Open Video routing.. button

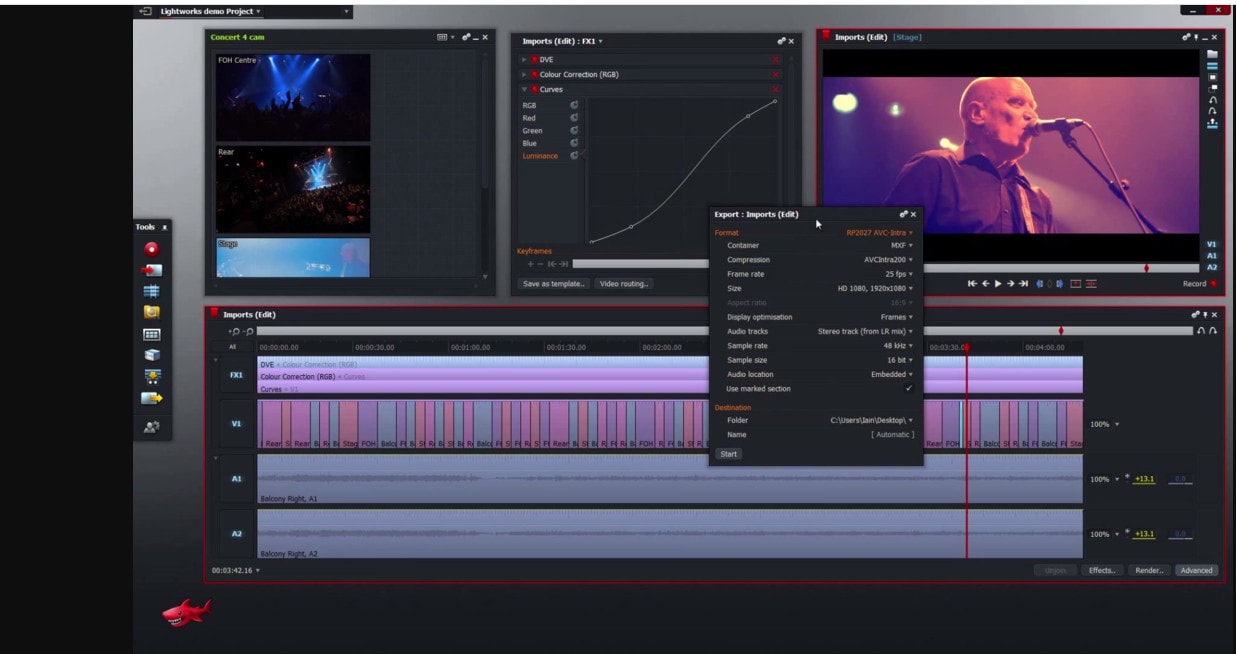(624, 284)
